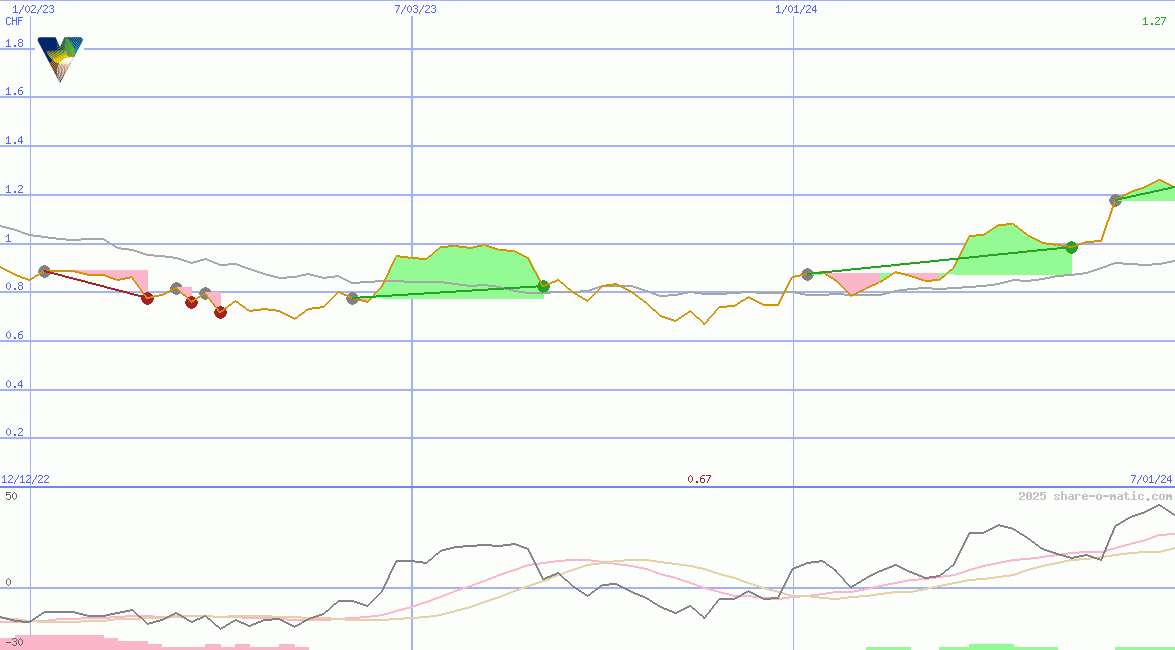Click the 0.67 low value marker
The width and height of the screenshot is (1175, 650).
tap(699, 478)
